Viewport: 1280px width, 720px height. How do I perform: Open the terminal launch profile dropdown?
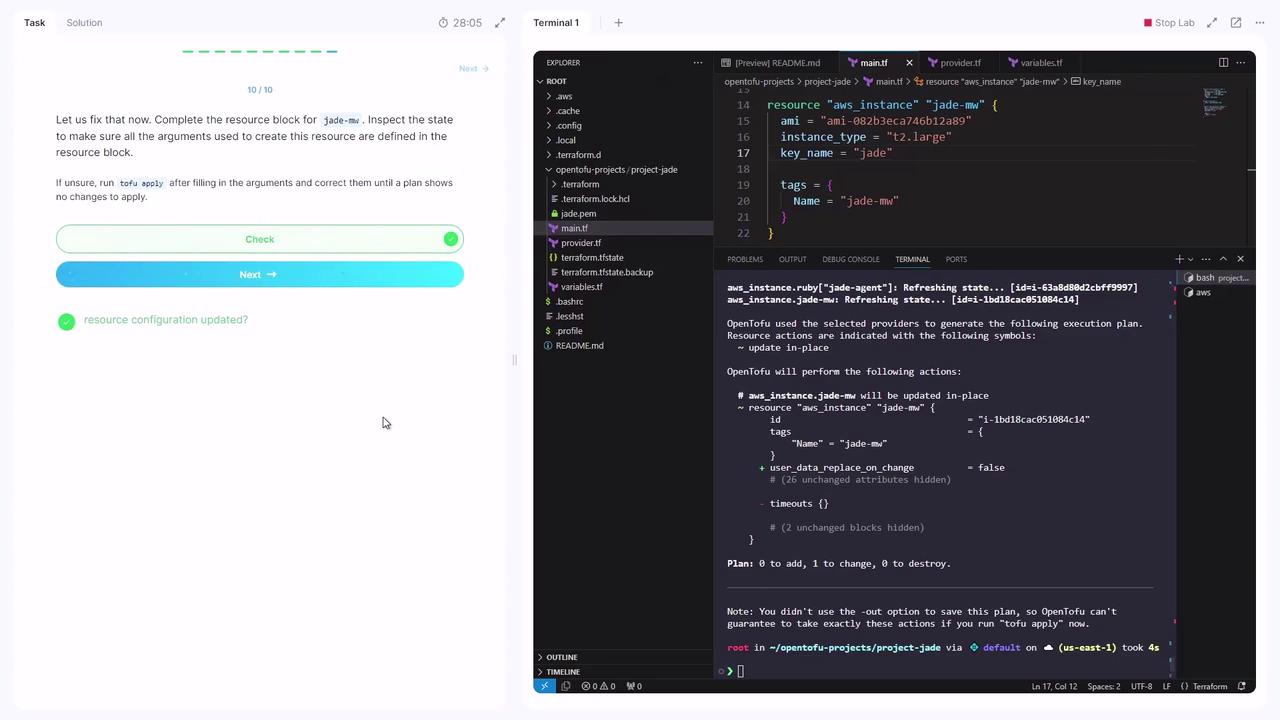click(1190, 259)
